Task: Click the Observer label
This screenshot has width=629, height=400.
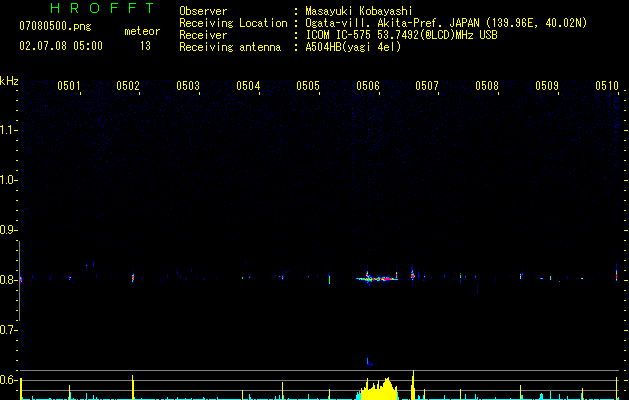Action: coord(203,11)
